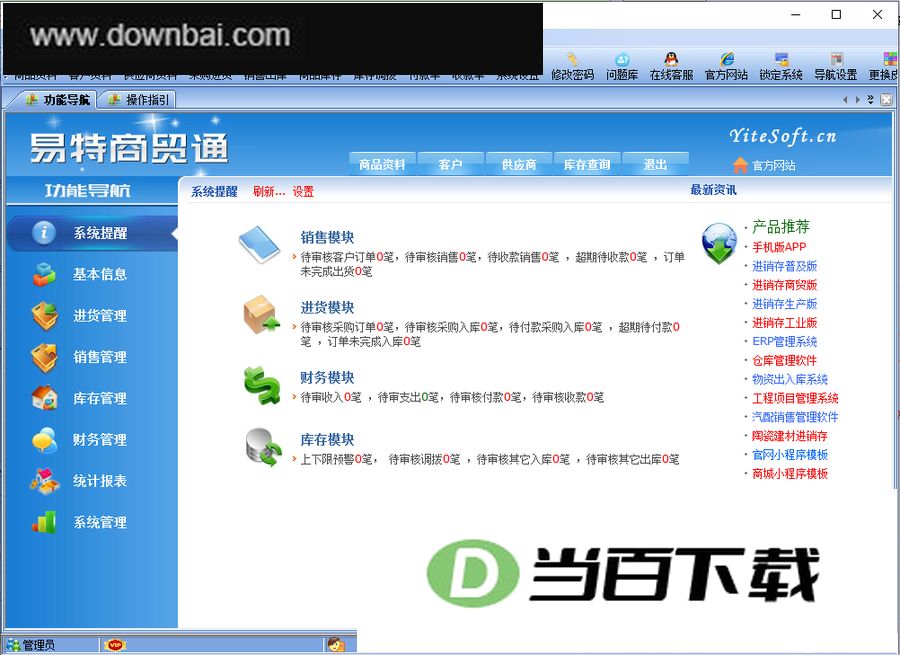The image size is (900, 655).
Task: Select 系统提醒 in the left sidebar
Action: tap(92, 233)
